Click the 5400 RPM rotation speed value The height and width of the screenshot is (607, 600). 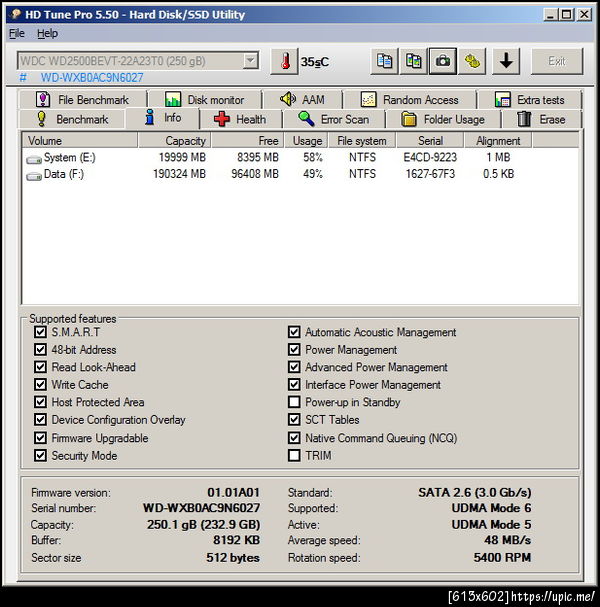point(502,557)
